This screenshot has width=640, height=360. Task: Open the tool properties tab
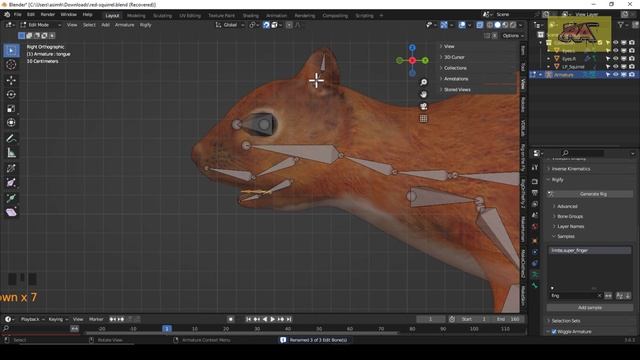pos(535,167)
